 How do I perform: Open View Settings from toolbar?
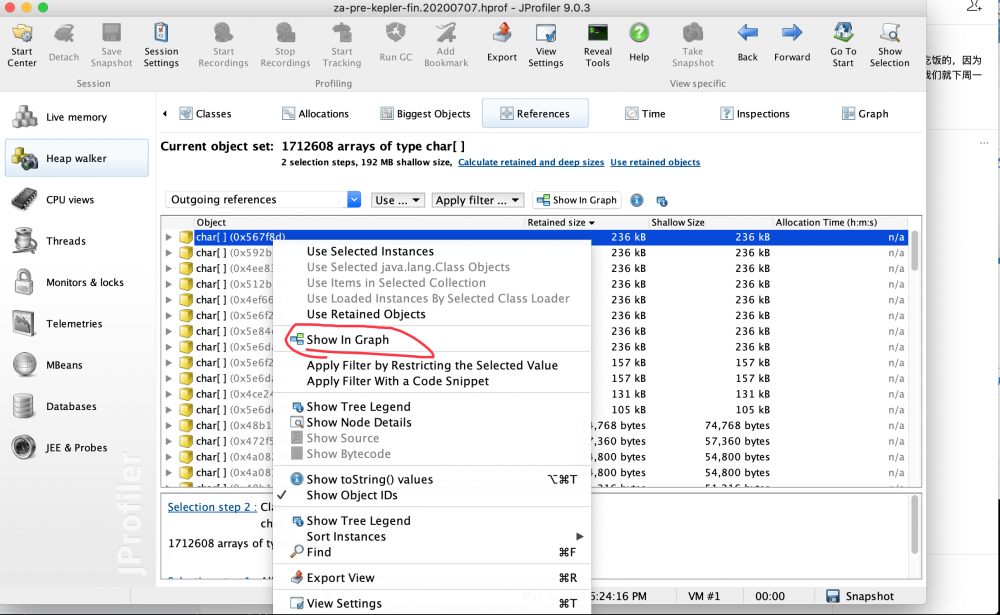coord(545,45)
